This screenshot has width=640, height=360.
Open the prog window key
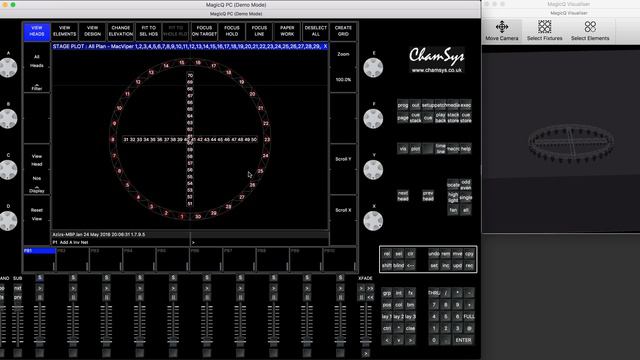tap(402, 105)
